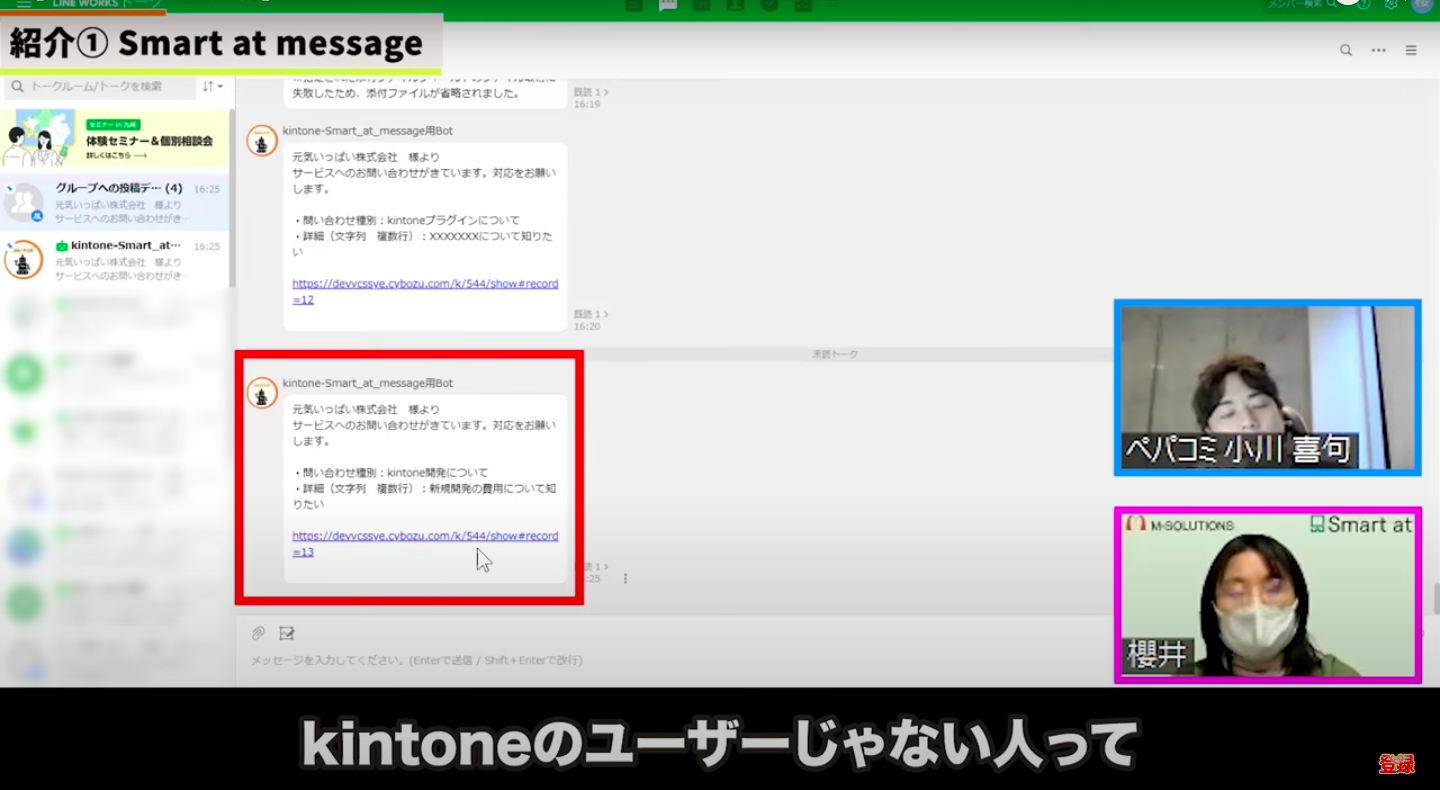The height and width of the screenshot is (790, 1440).
Task: Open the search magnifier in the chat header
Action: click(1346, 49)
